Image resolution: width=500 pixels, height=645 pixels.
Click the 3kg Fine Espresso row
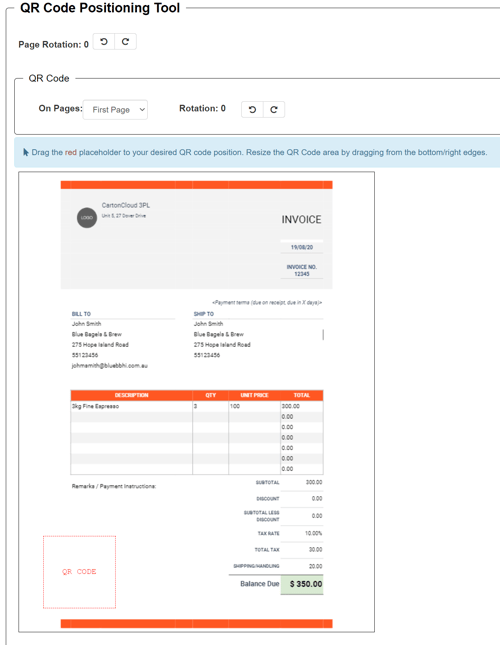[197, 406]
